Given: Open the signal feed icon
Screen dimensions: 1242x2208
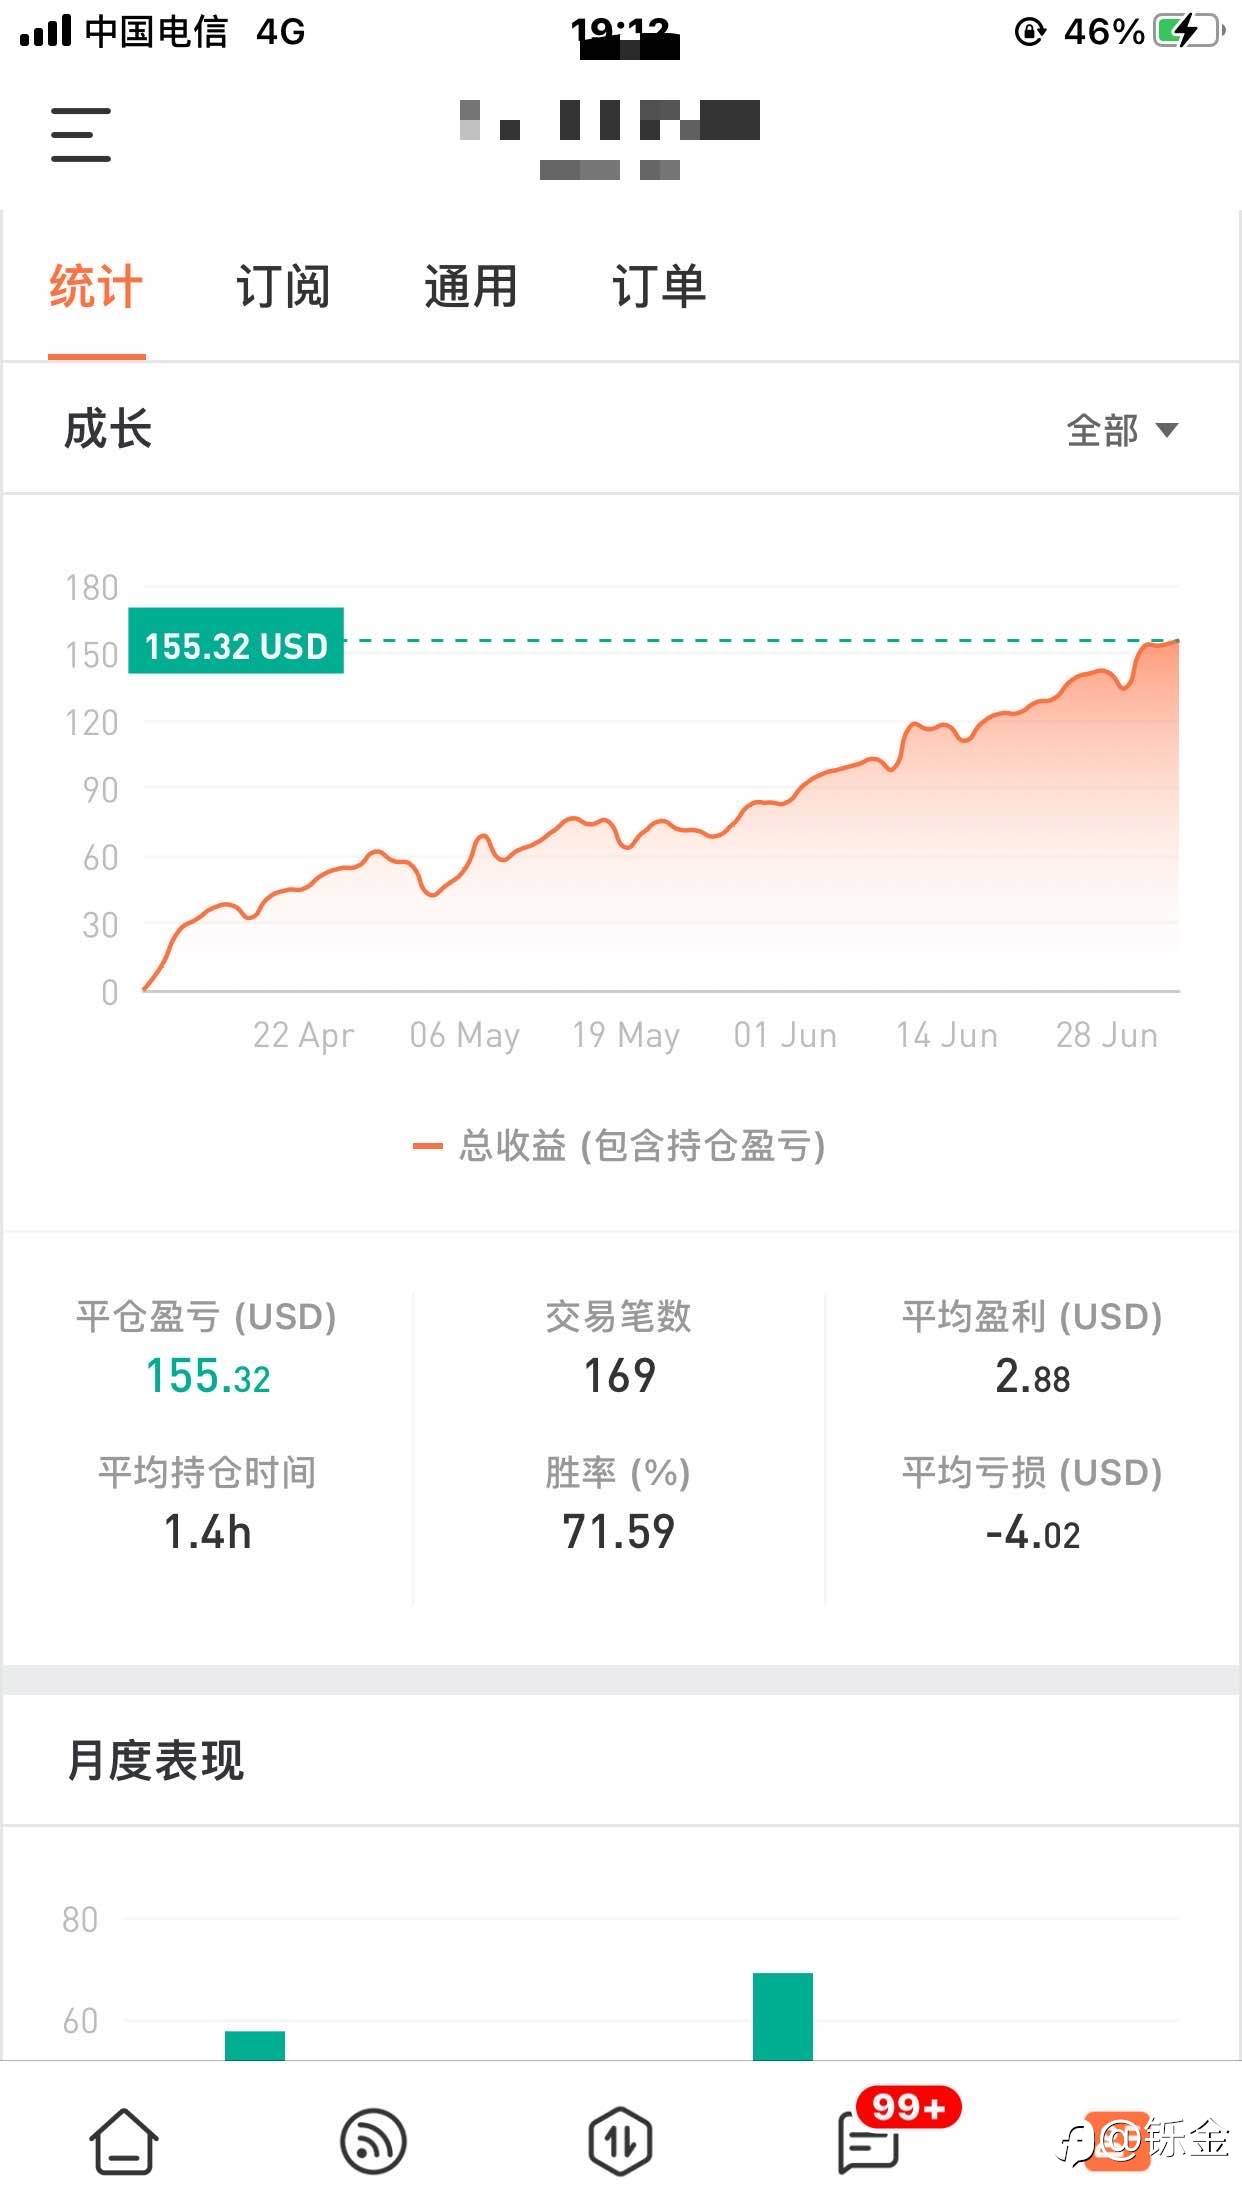Looking at the screenshot, I should (373, 2142).
